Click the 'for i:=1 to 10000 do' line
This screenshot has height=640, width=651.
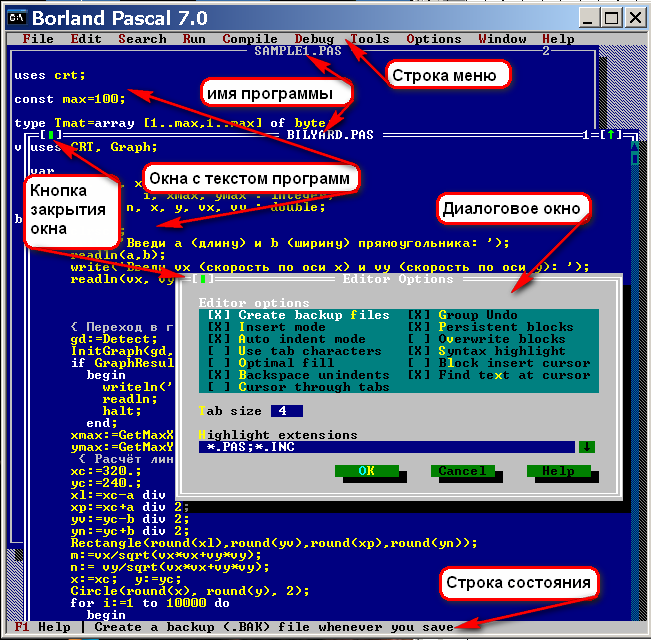click(150, 603)
